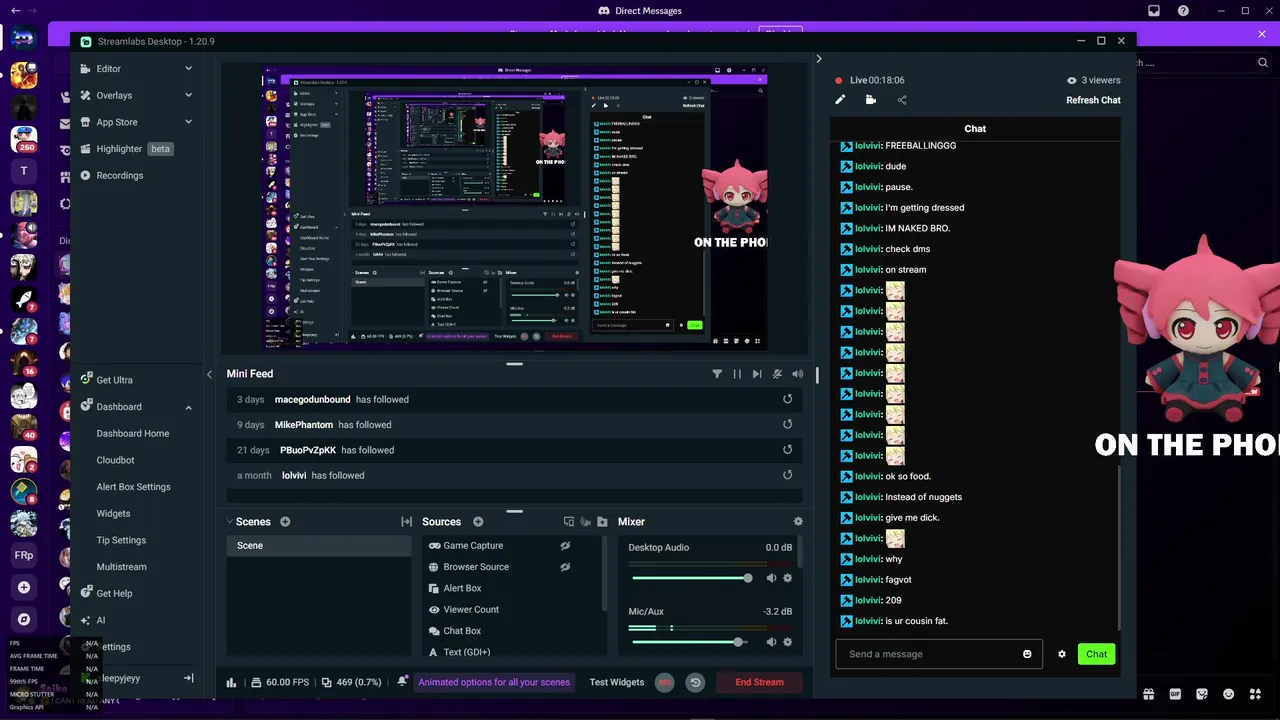Expand the App Store menu chevron
This screenshot has width=1280, height=720.
coord(188,122)
